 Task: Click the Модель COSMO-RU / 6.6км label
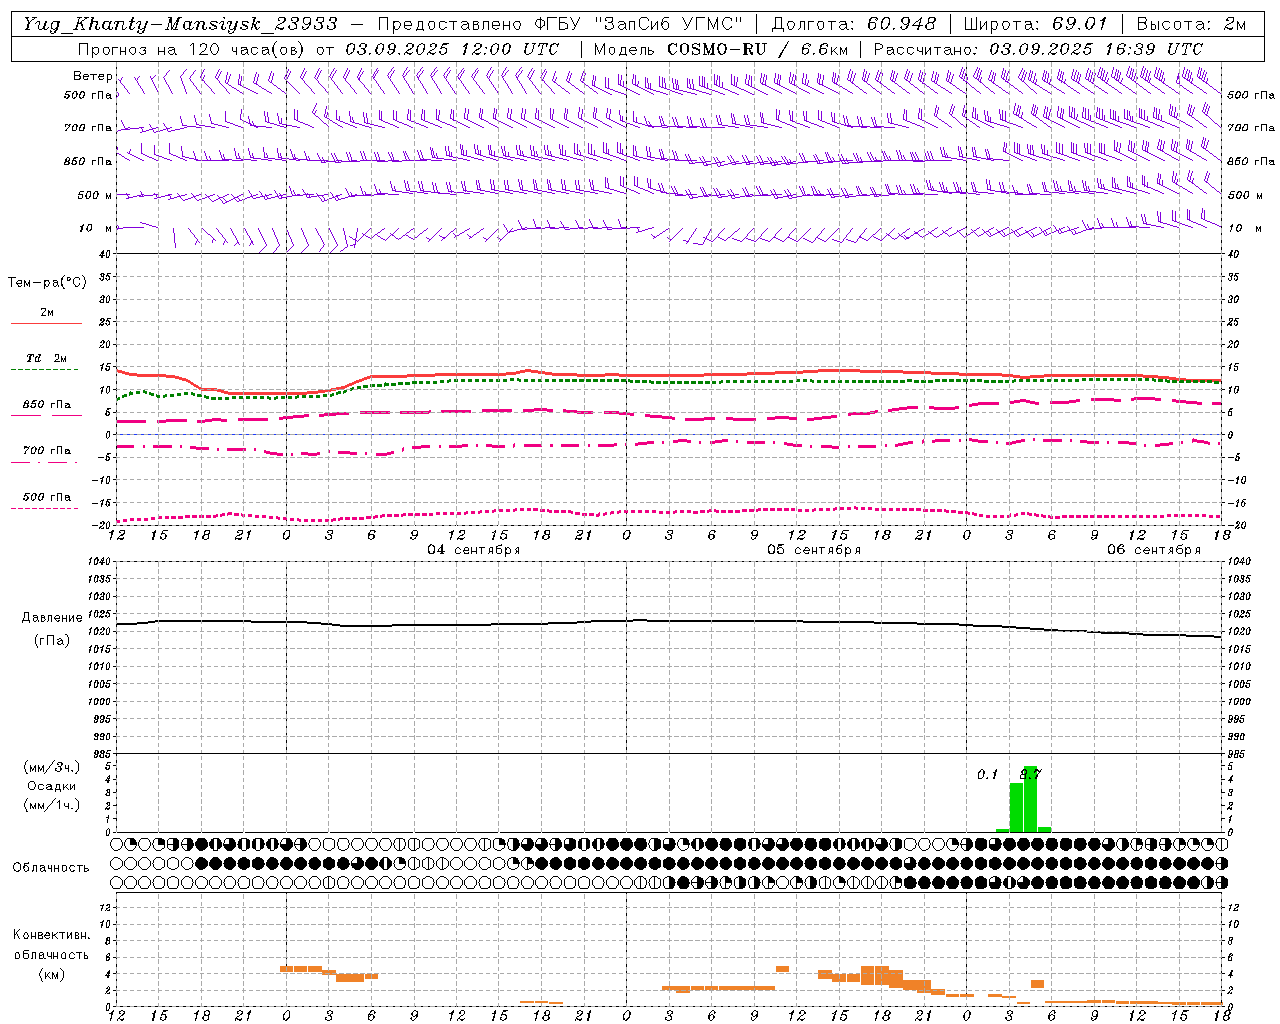[x=721, y=49]
